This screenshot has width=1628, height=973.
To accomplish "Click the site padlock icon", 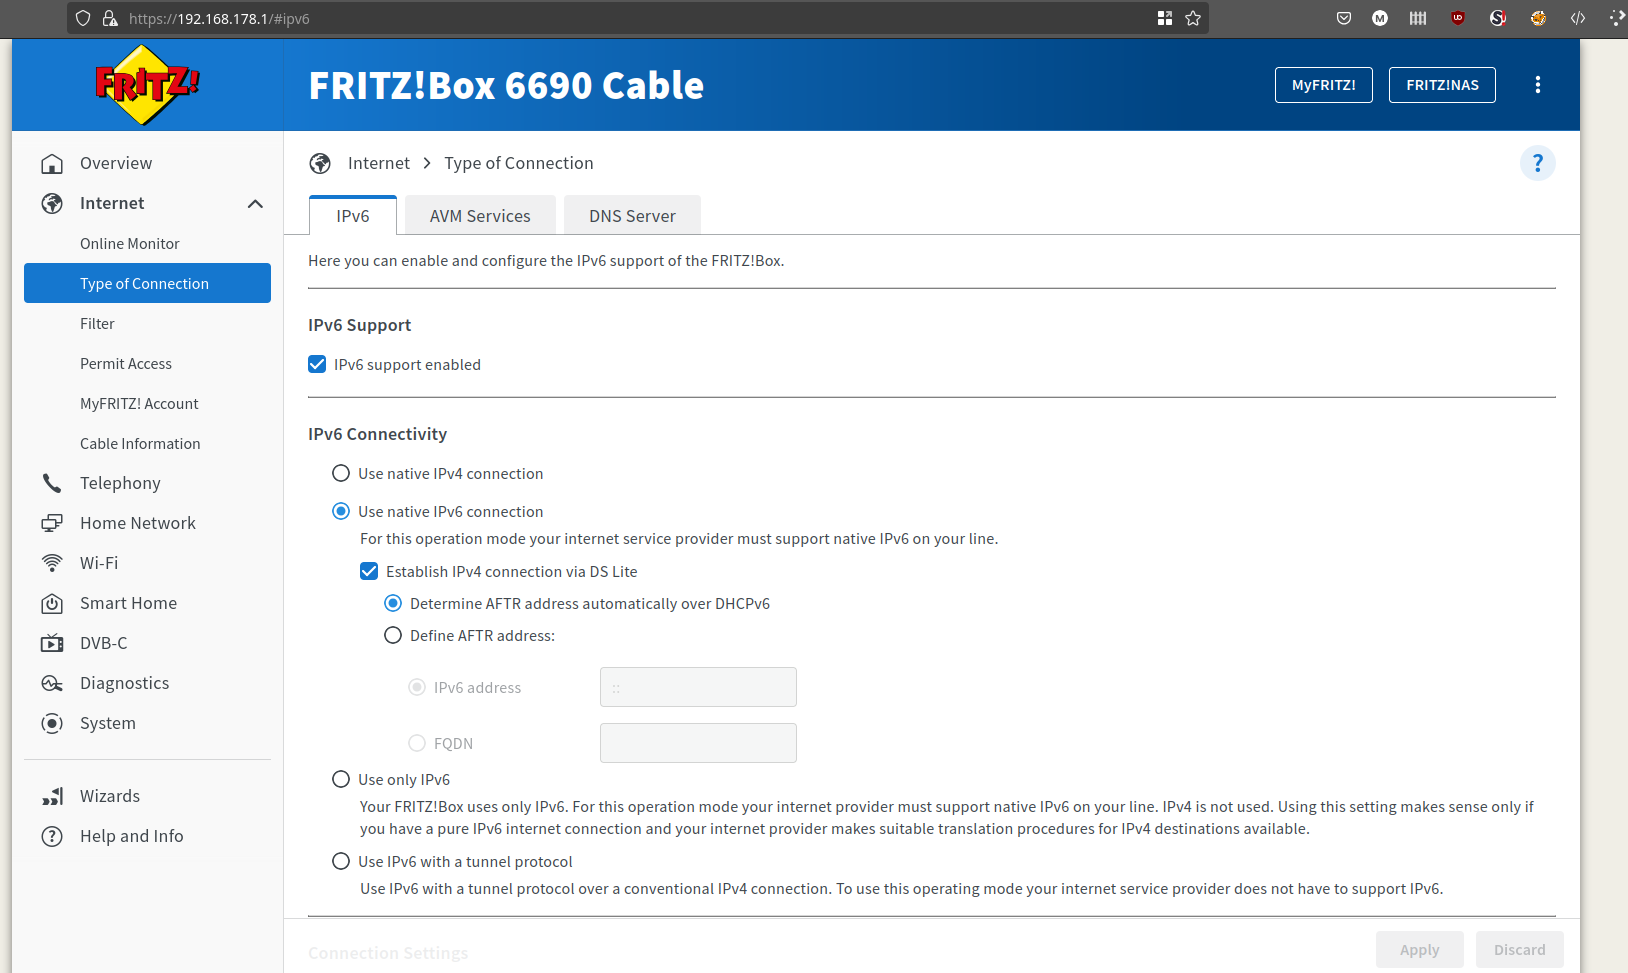I will (x=110, y=18).
